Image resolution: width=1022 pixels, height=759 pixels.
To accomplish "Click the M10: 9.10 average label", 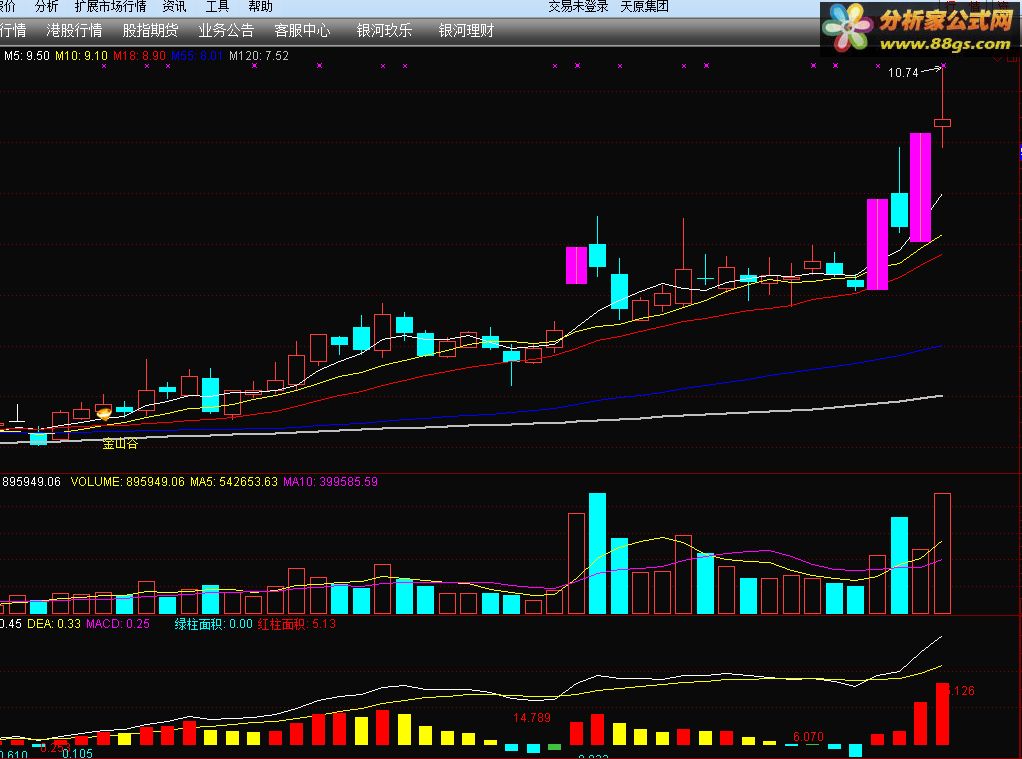I will click(x=81, y=56).
